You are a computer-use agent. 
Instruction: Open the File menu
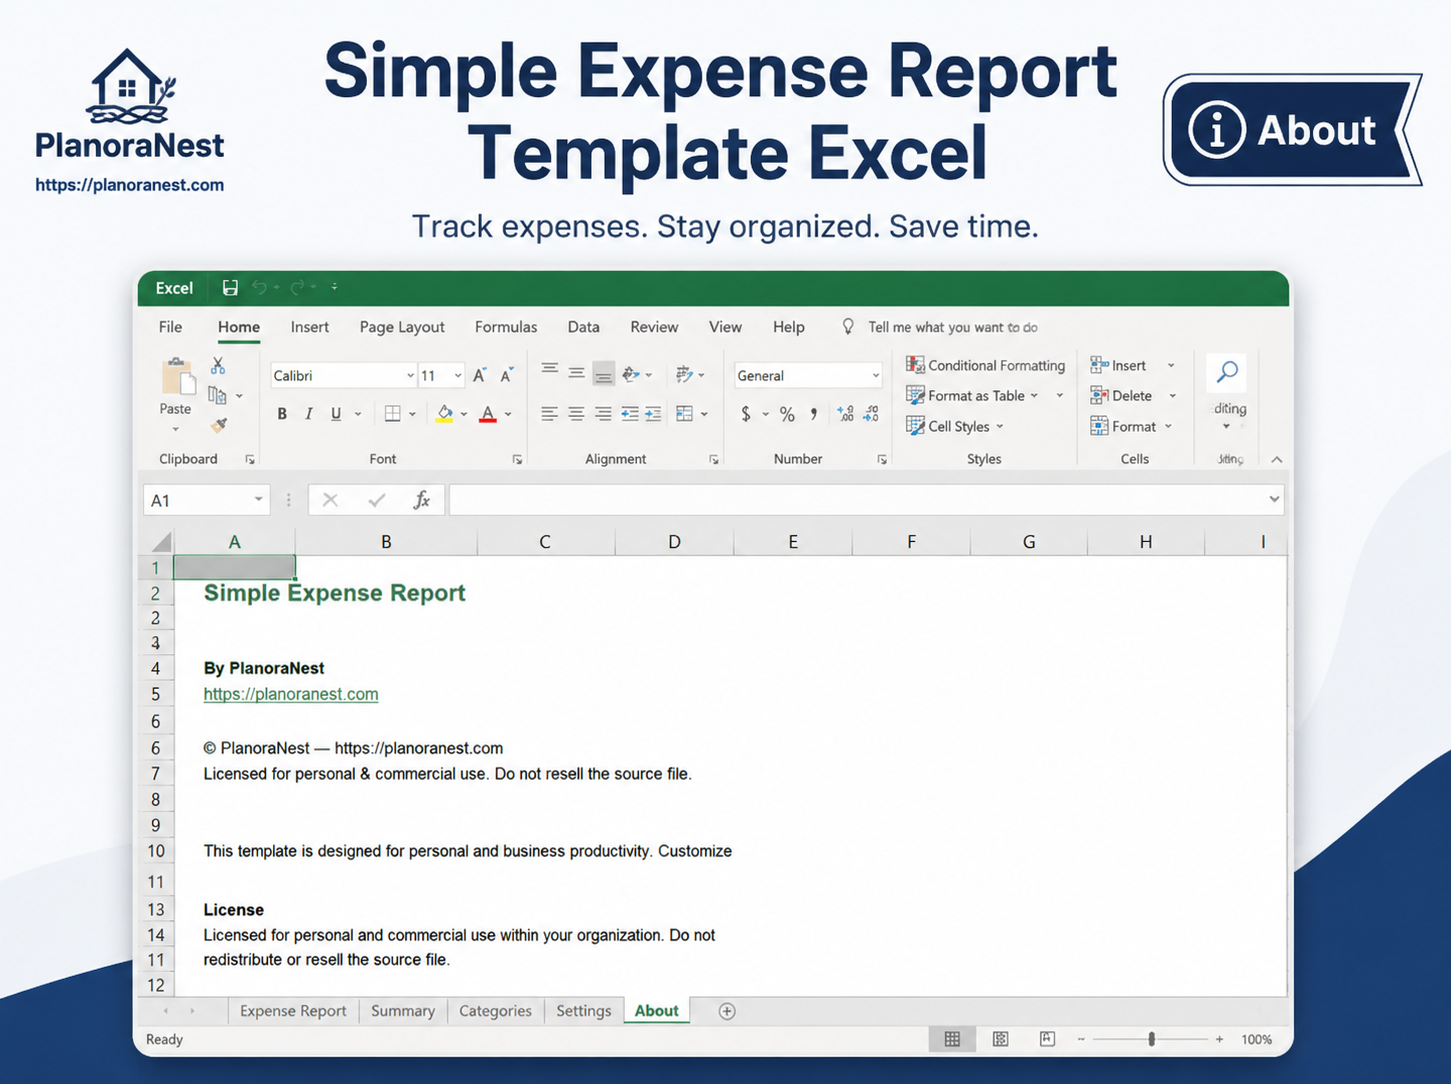point(171,327)
